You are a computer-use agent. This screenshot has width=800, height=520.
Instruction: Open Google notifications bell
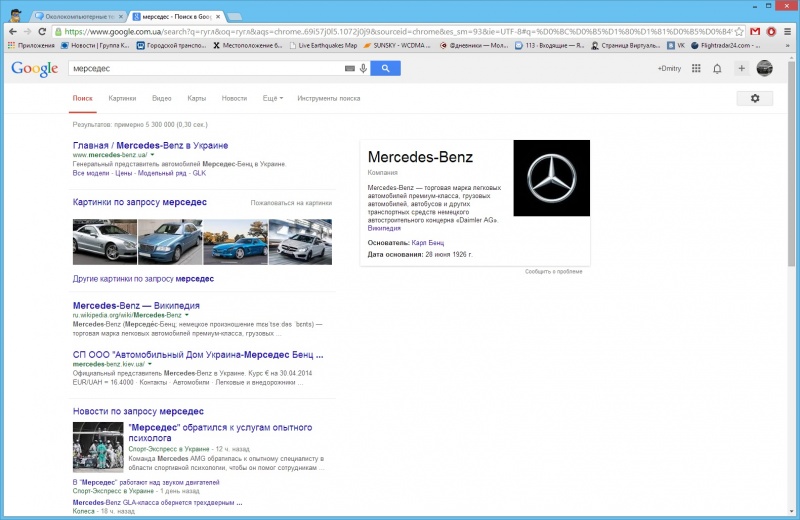coord(717,68)
